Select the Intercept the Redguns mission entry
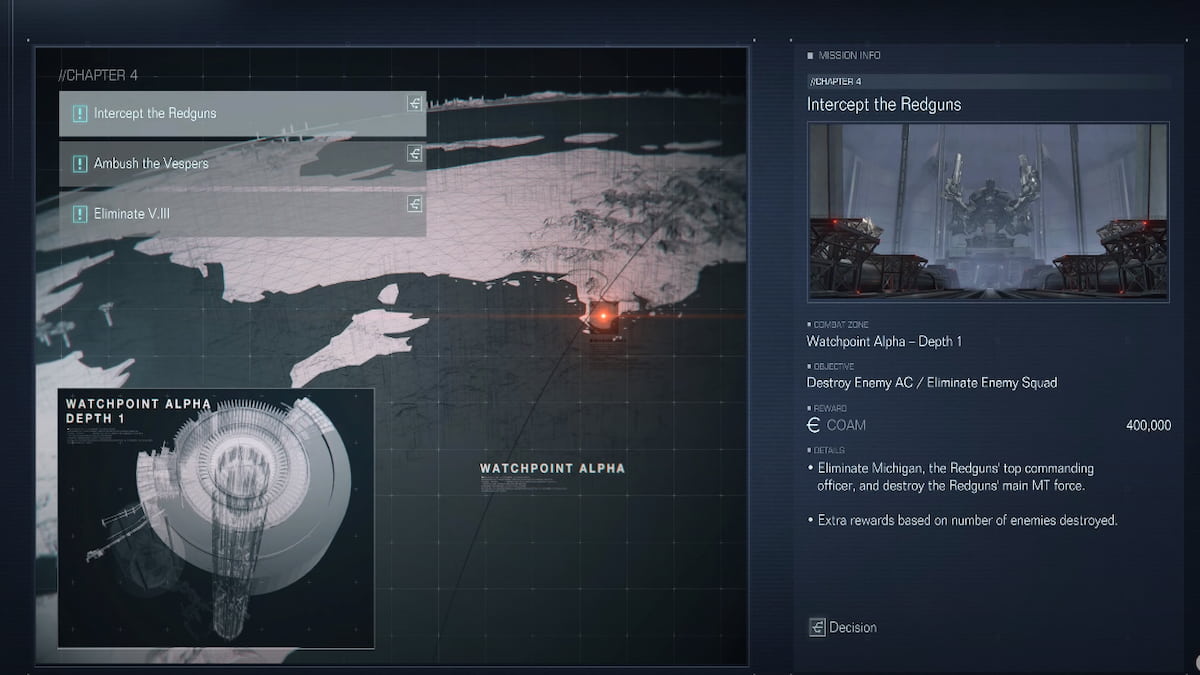This screenshot has width=1200, height=675. (200, 113)
